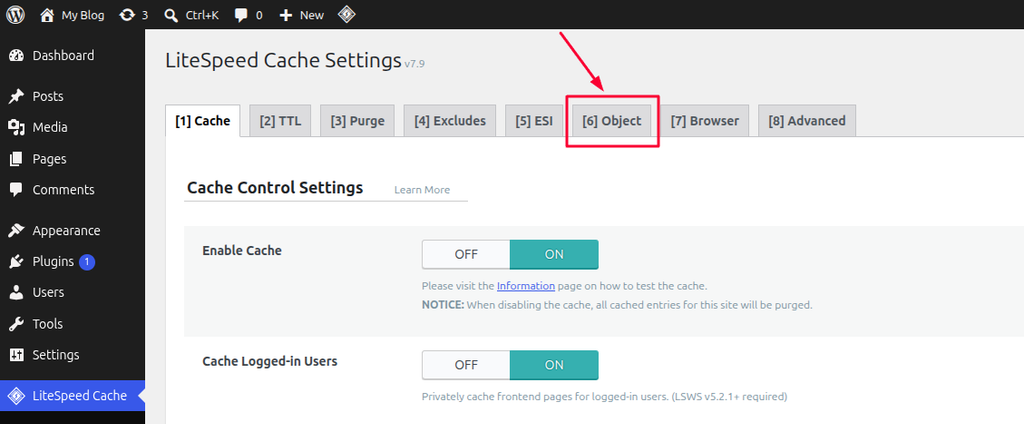Open the Ctrl+K search icon
This screenshot has height=424, width=1024.
[x=171, y=15]
